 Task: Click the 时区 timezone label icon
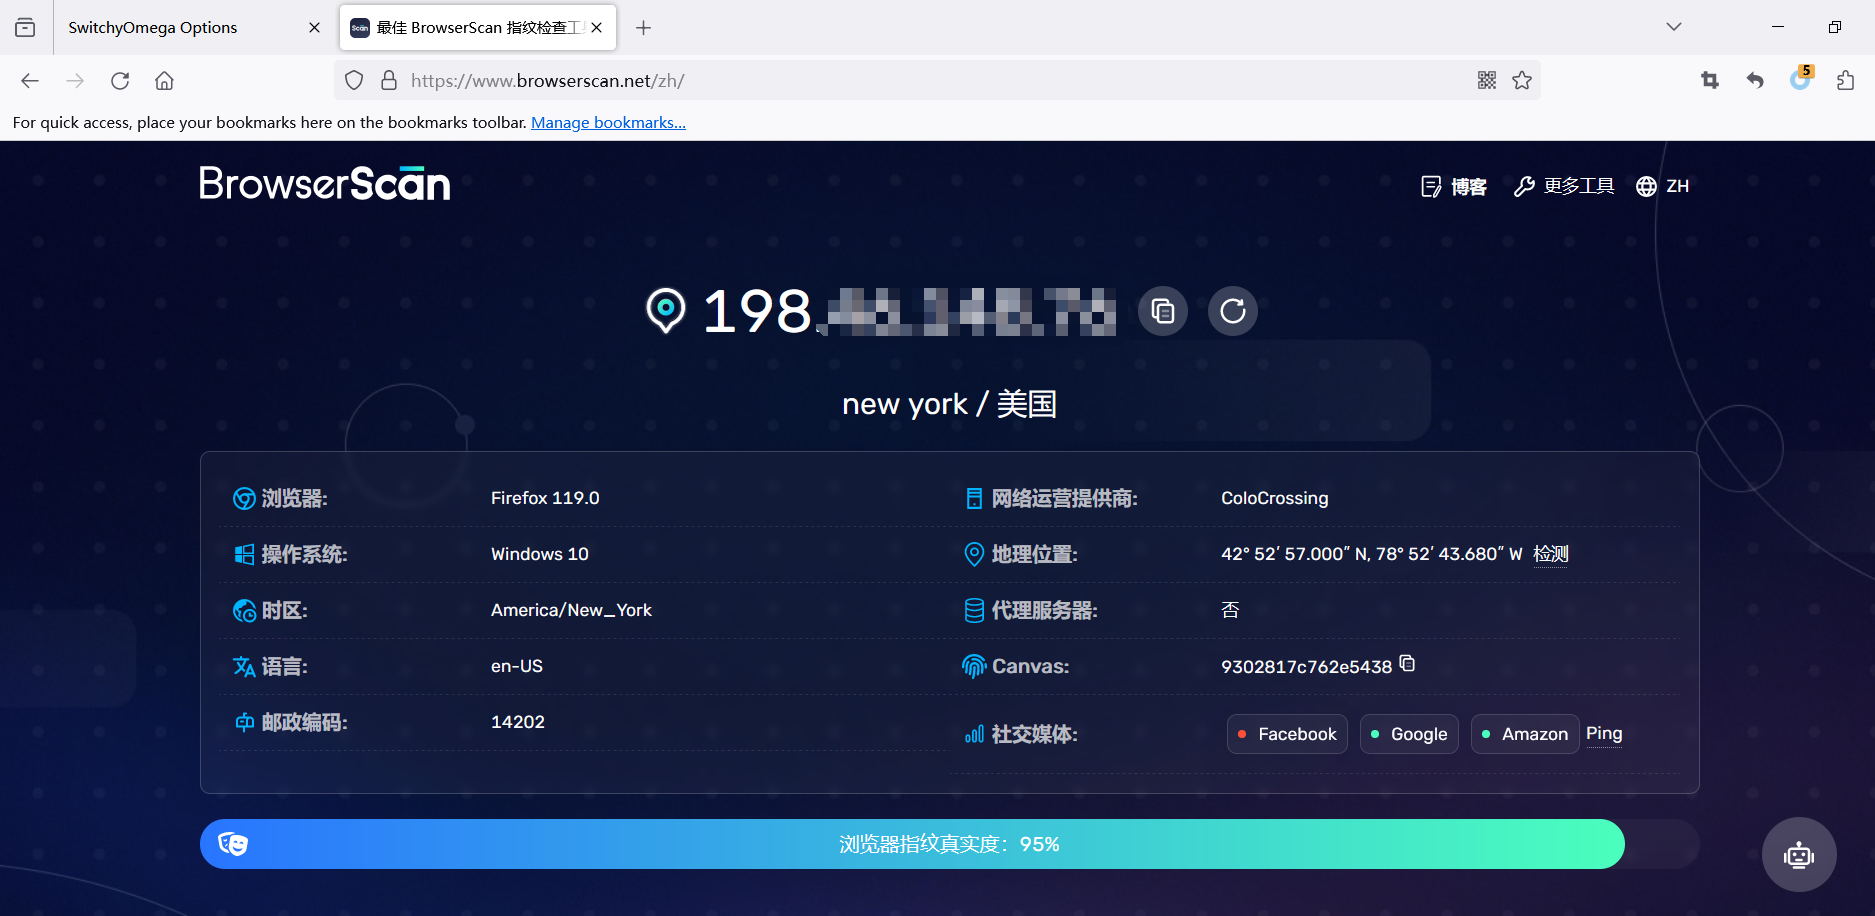244,610
